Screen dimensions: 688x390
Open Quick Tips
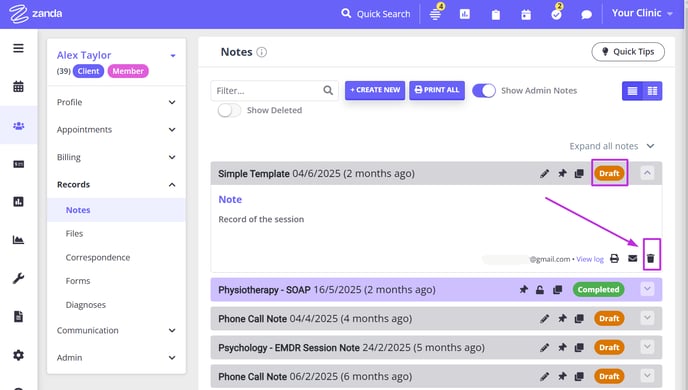click(x=628, y=52)
